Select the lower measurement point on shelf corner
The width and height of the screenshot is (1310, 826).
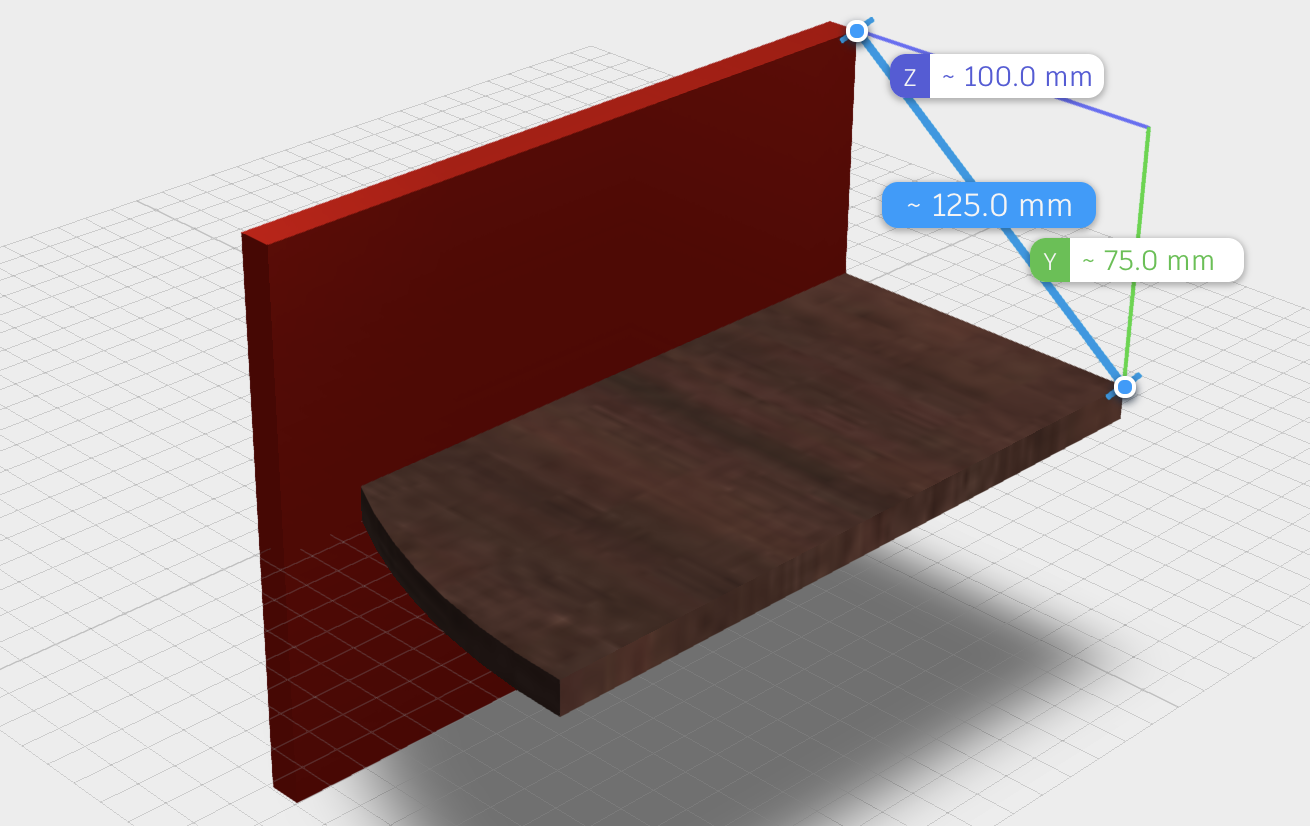click(x=1126, y=386)
